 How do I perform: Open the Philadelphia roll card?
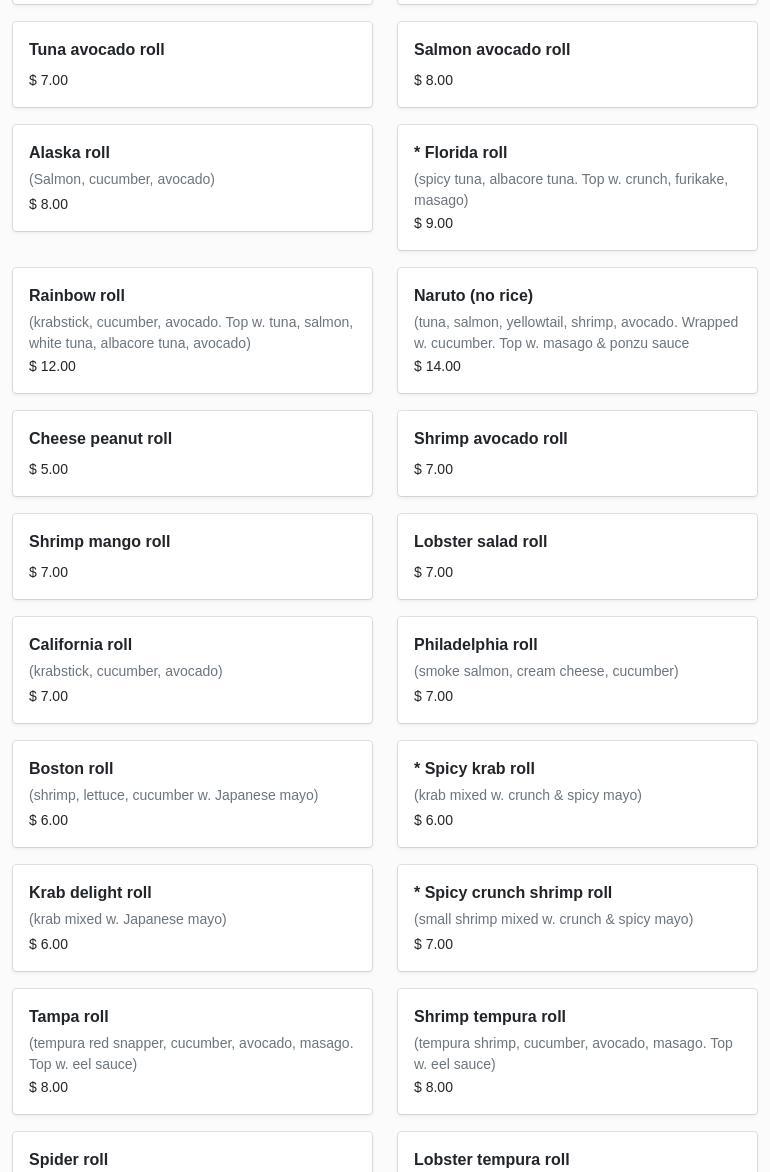577,669
